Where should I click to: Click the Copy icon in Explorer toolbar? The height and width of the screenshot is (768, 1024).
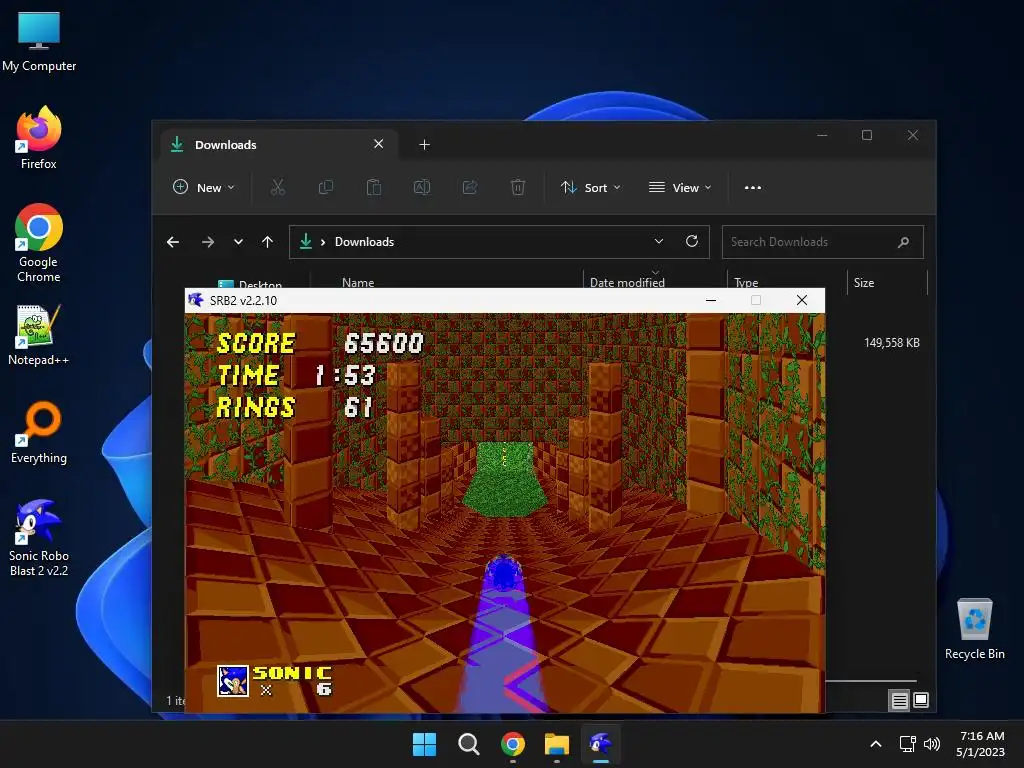pos(325,187)
